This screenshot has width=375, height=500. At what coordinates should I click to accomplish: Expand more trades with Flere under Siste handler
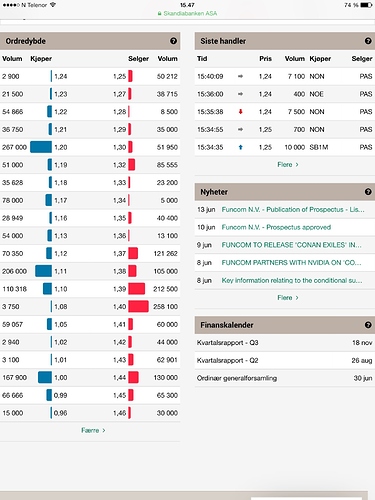[x=288, y=164]
